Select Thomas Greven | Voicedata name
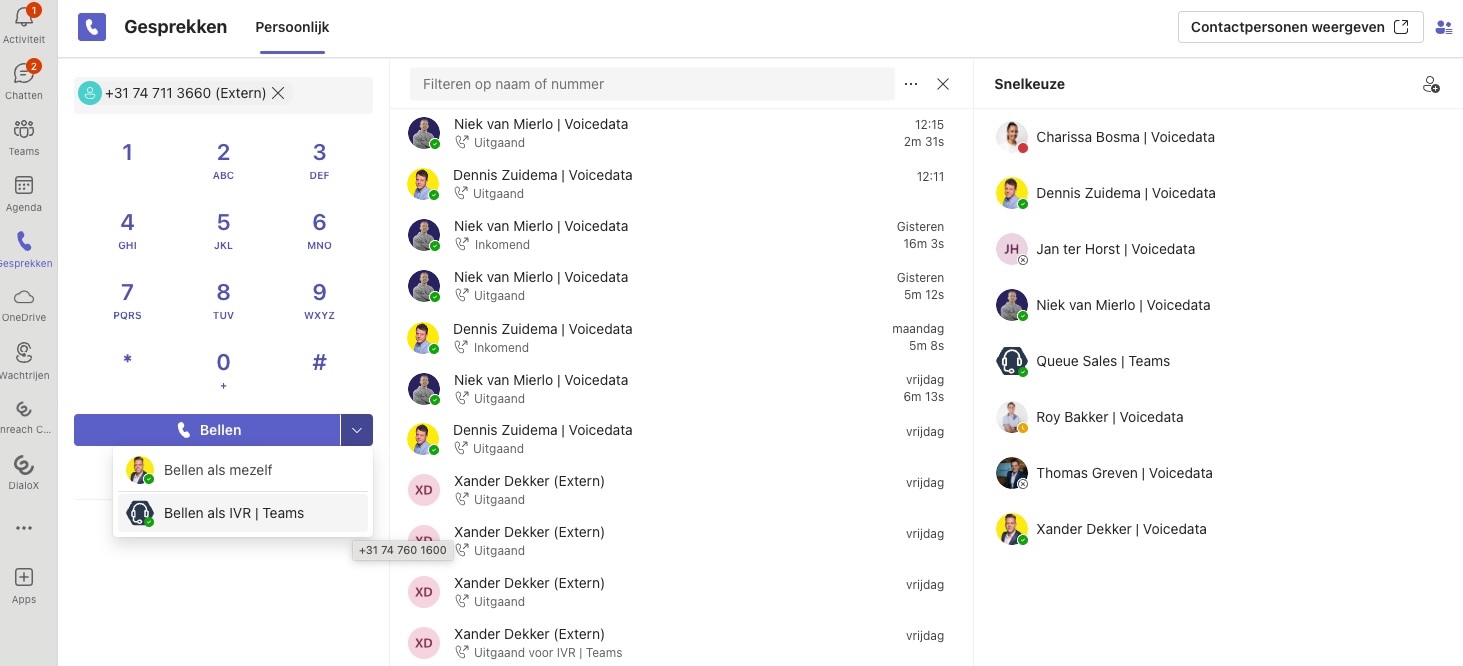Viewport: 1463px width, 666px height. click(x=1124, y=473)
